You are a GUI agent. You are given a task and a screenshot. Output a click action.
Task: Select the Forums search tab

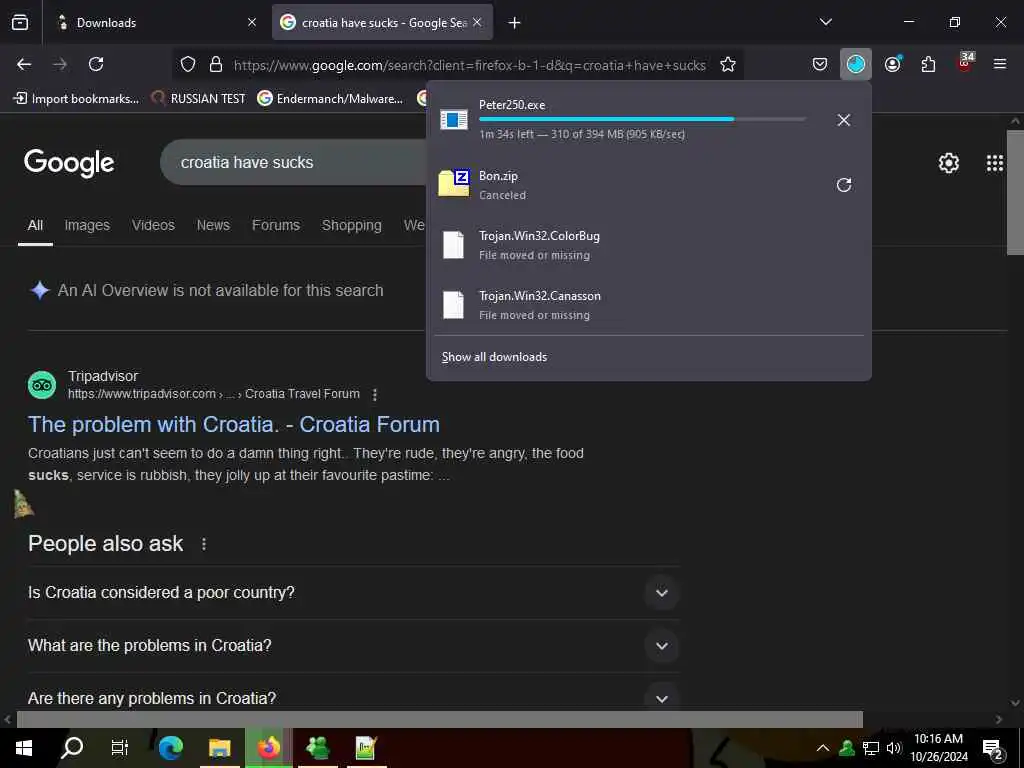pos(276,225)
